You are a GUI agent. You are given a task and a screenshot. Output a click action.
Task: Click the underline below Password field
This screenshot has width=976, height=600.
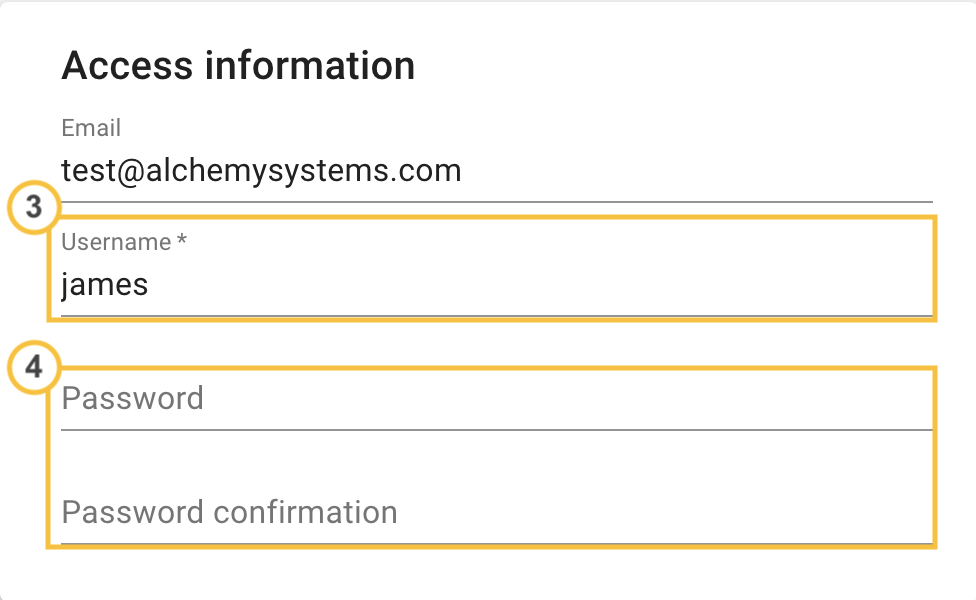[497, 430]
